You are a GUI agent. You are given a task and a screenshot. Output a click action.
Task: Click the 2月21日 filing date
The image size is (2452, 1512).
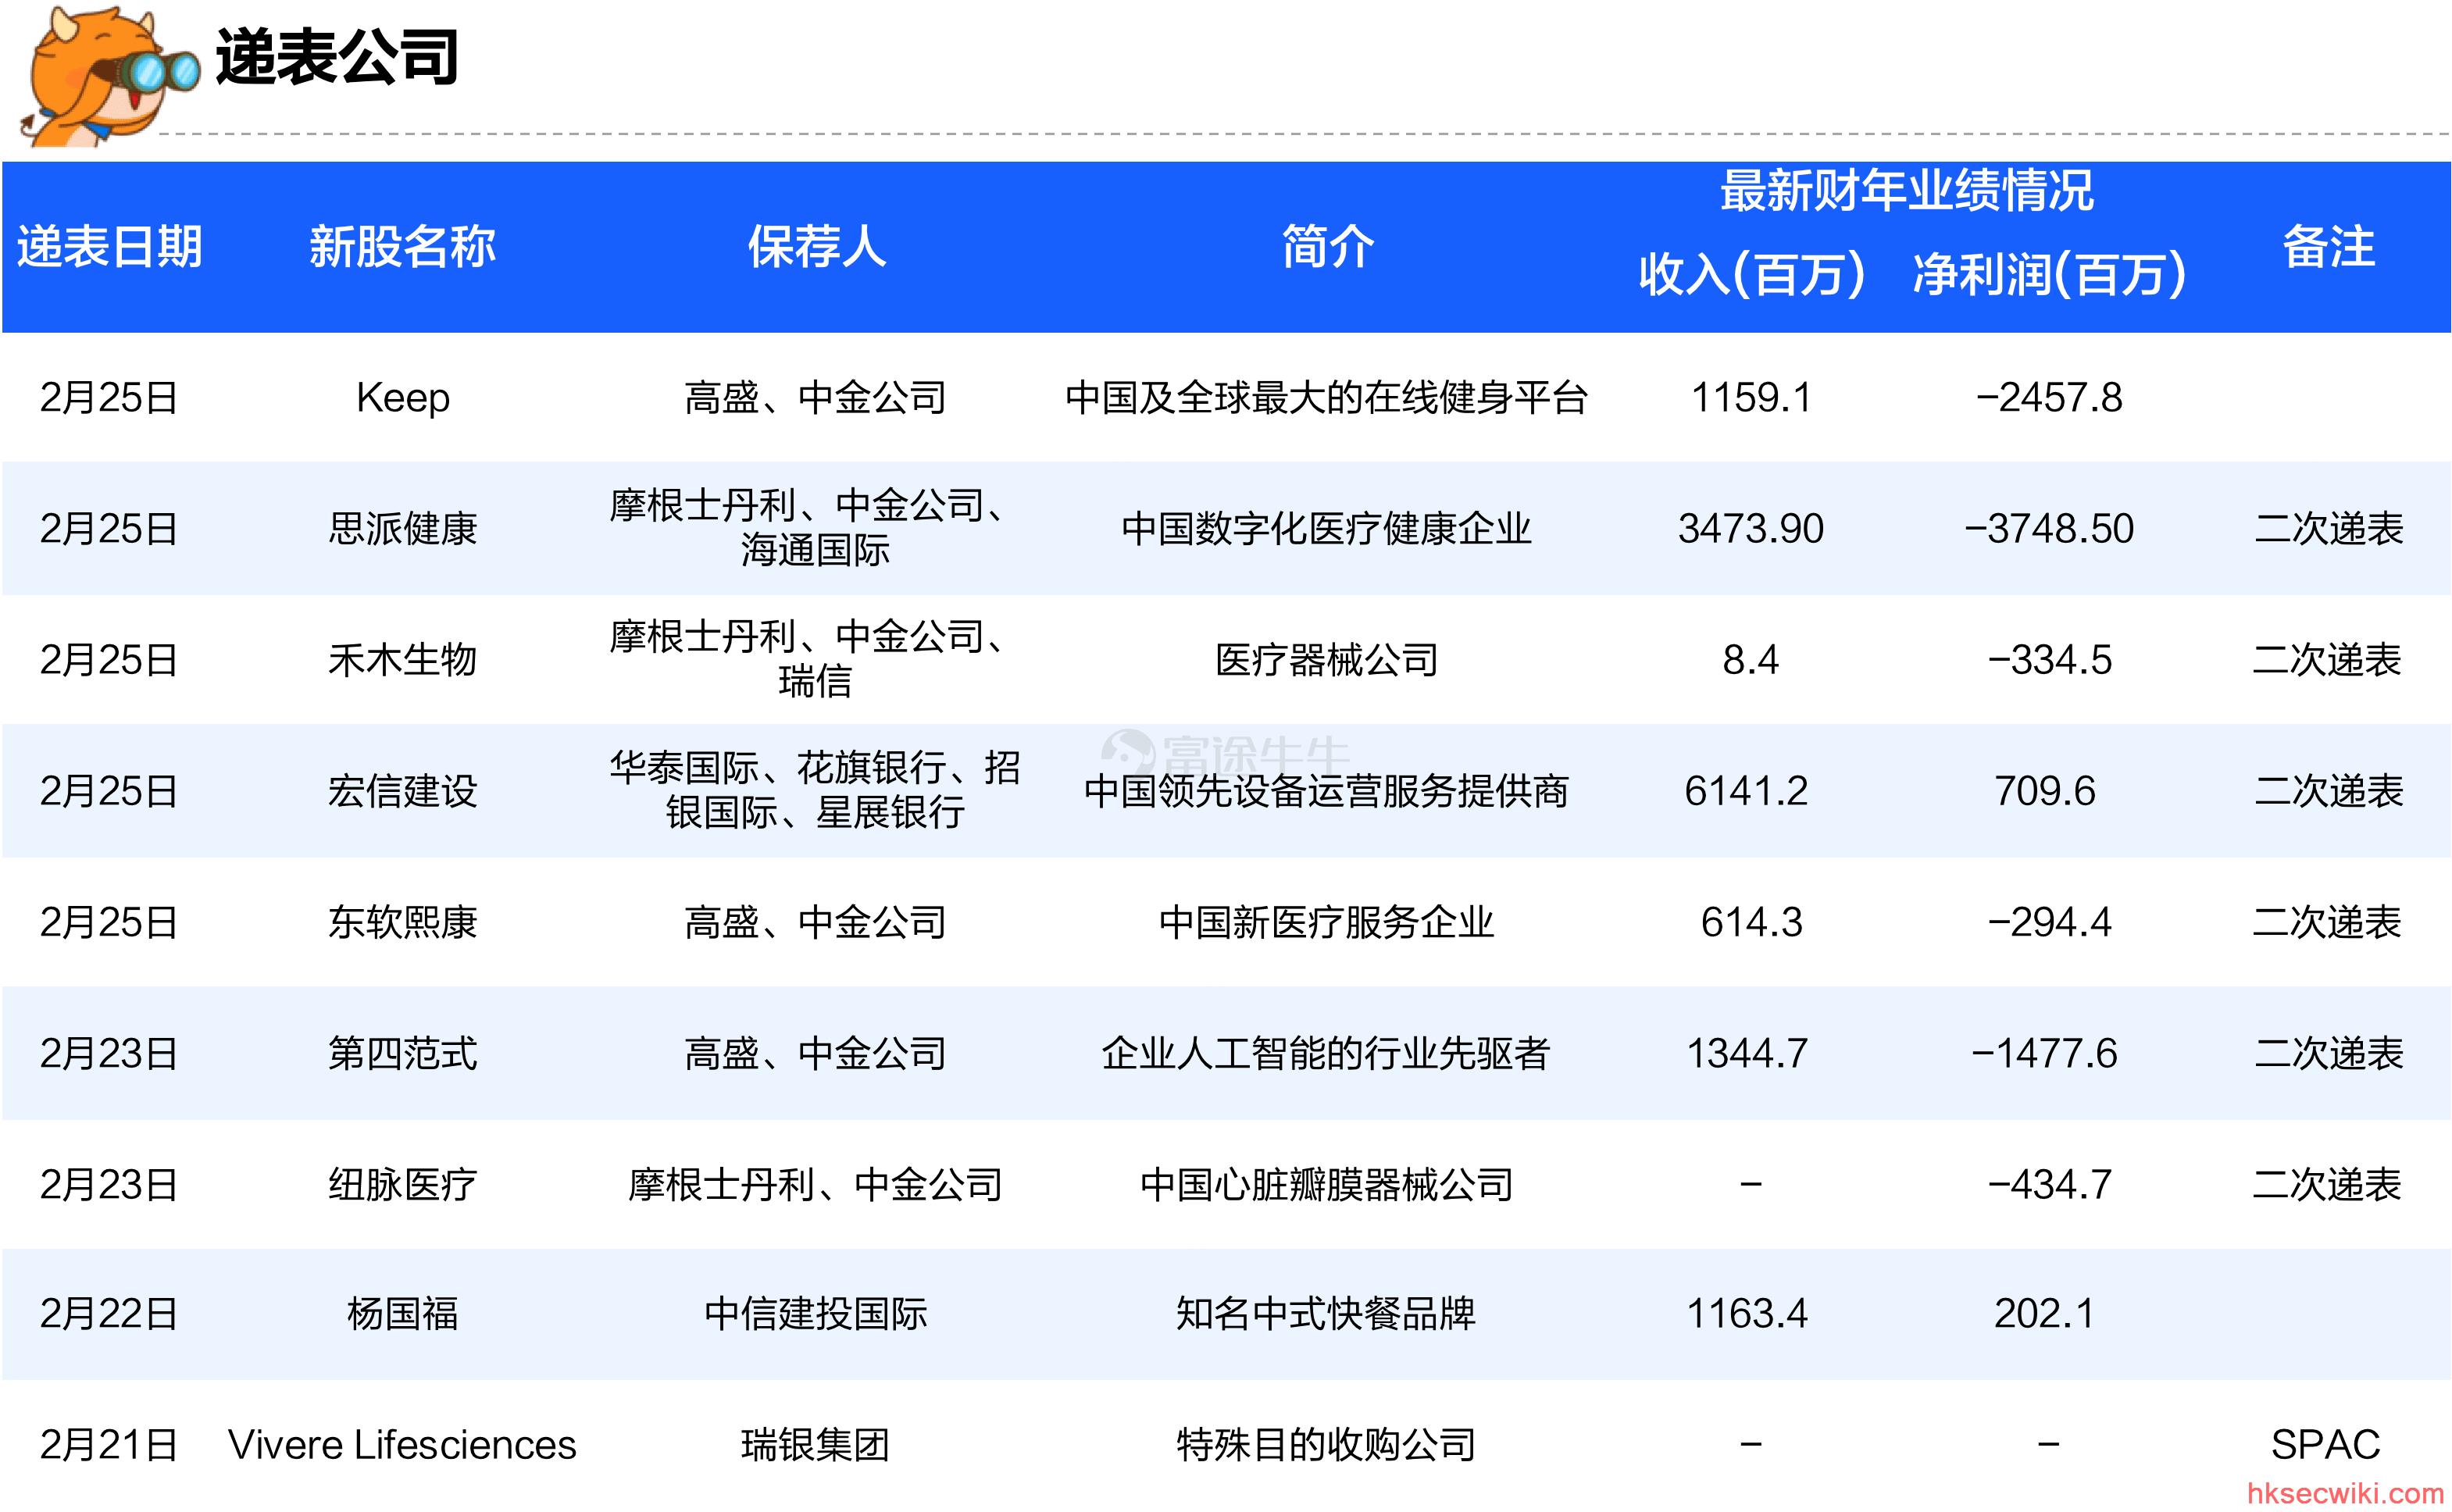[109, 1446]
